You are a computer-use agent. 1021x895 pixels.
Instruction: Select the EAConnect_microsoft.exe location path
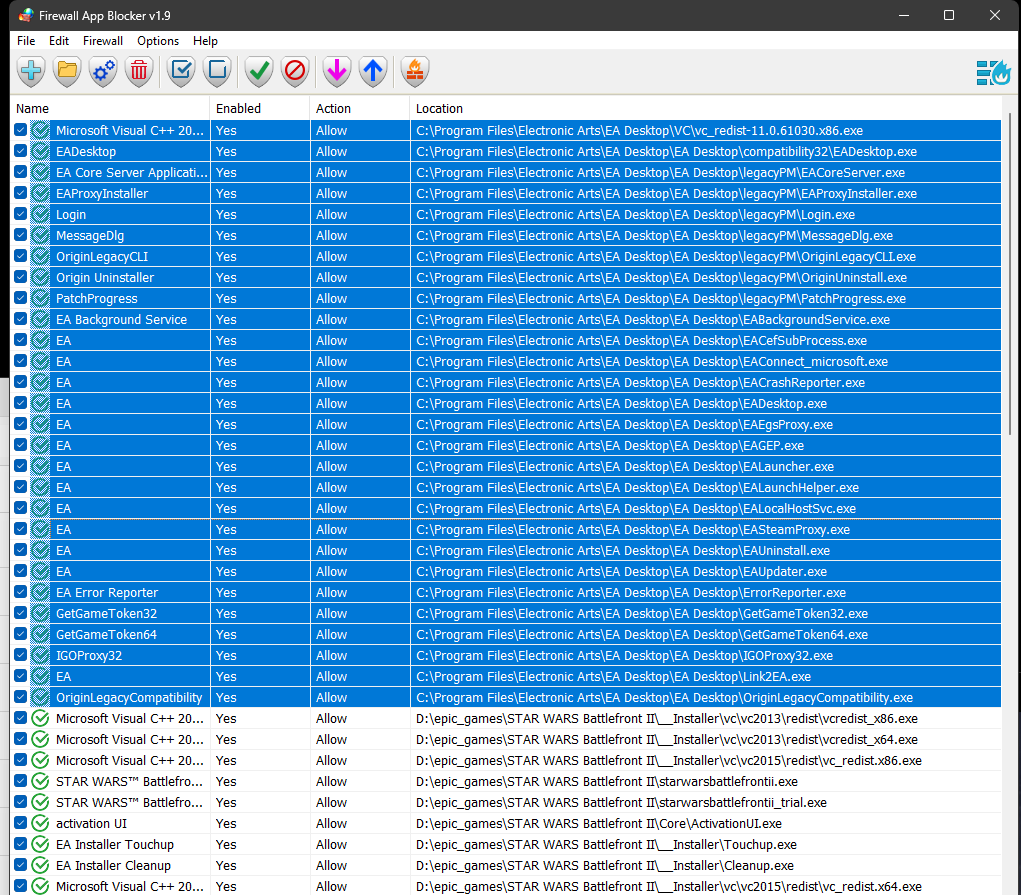(652, 362)
